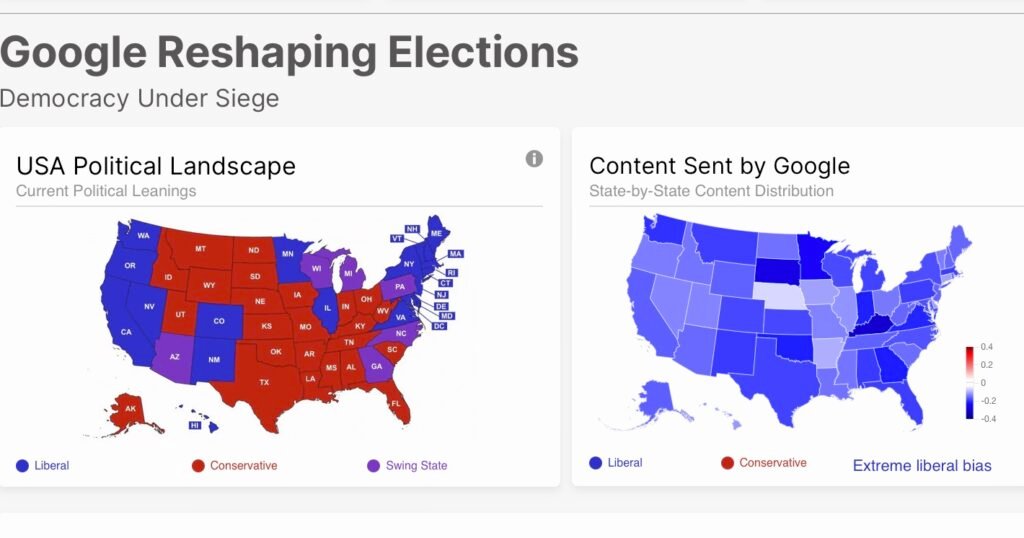Click the info icon on USA Political Landscape
This screenshot has width=1024, height=538.
[x=534, y=158]
